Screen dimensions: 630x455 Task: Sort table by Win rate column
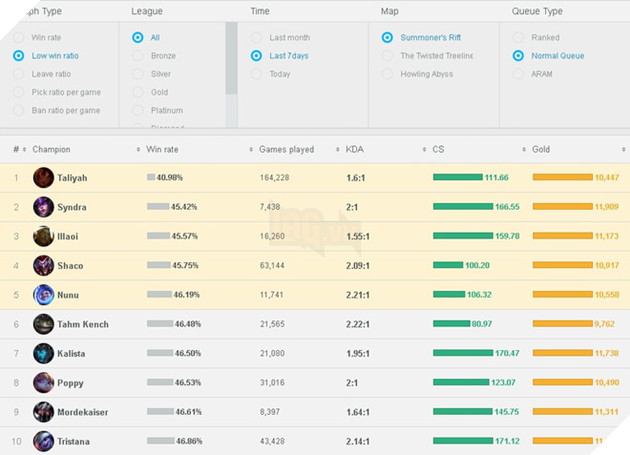coord(163,150)
